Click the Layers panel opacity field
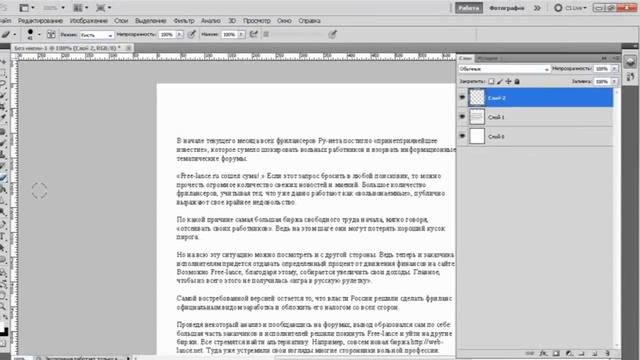Screen dimensions: 640x360 (602, 69)
